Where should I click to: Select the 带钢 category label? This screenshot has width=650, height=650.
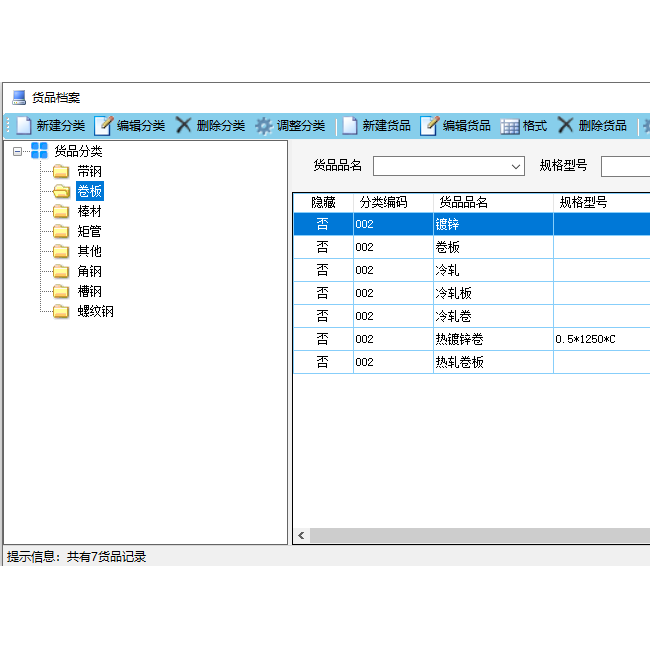point(90,171)
